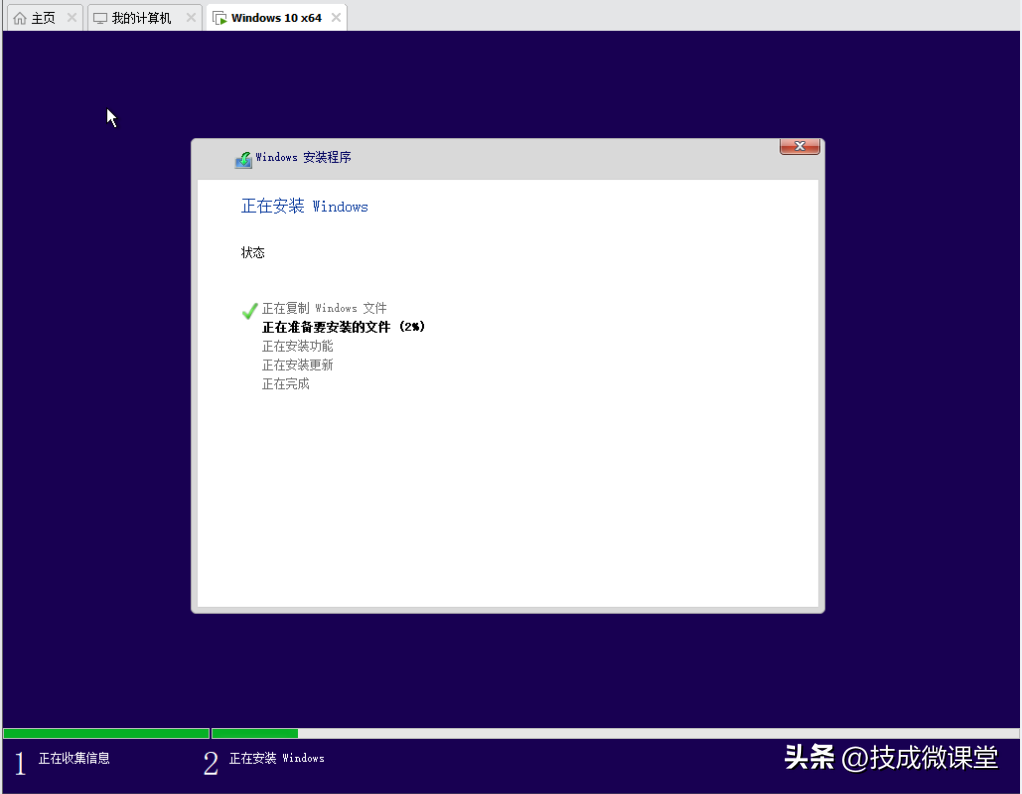Click the home icon in the 主页 tab
Viewport: 1022px width, 794px height.
20,18
